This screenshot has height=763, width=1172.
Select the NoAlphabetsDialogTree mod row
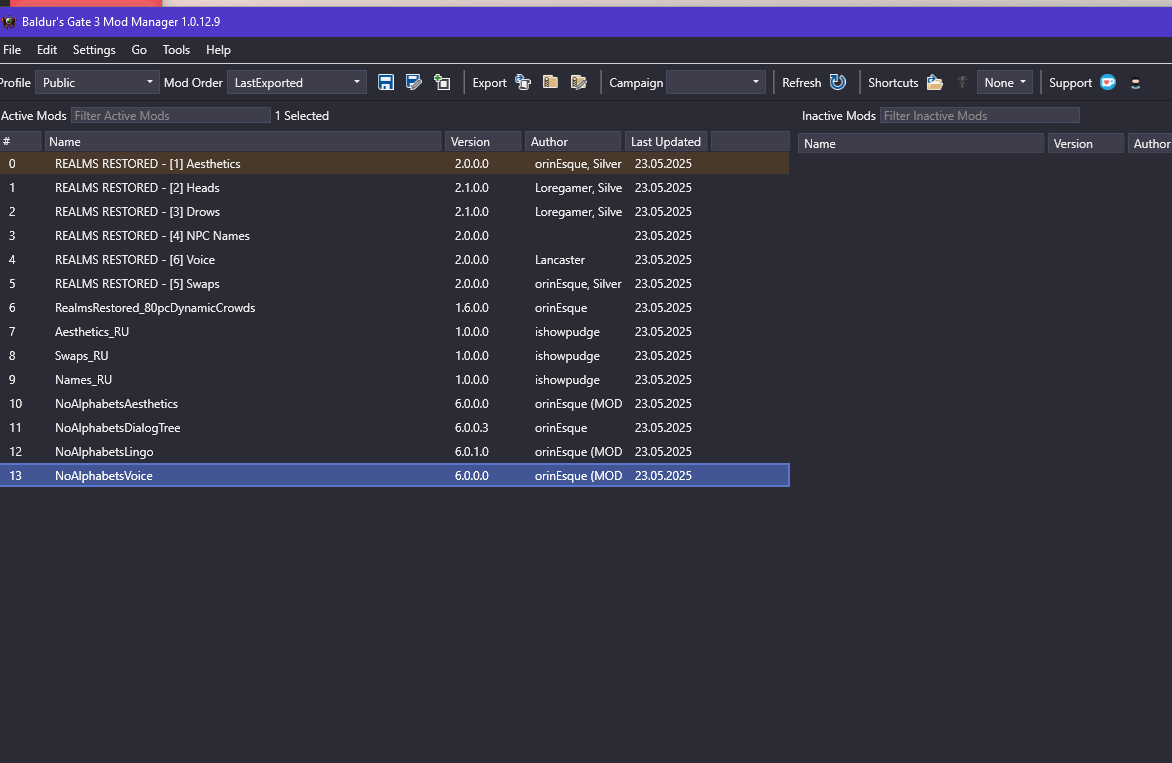click(x=395, y=427)
